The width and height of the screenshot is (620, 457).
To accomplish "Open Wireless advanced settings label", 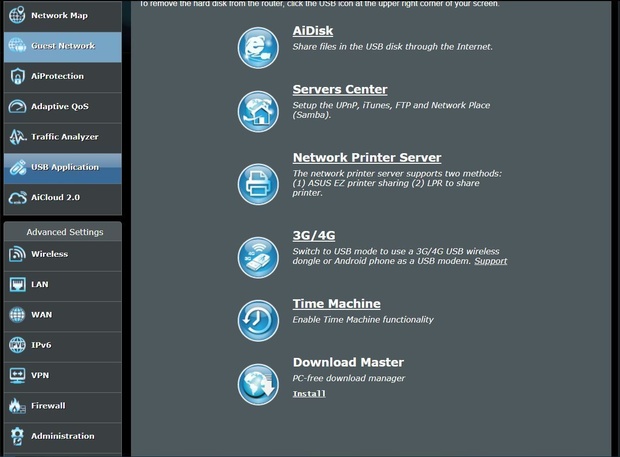I will pyautogui.click(x=49, y=254).
